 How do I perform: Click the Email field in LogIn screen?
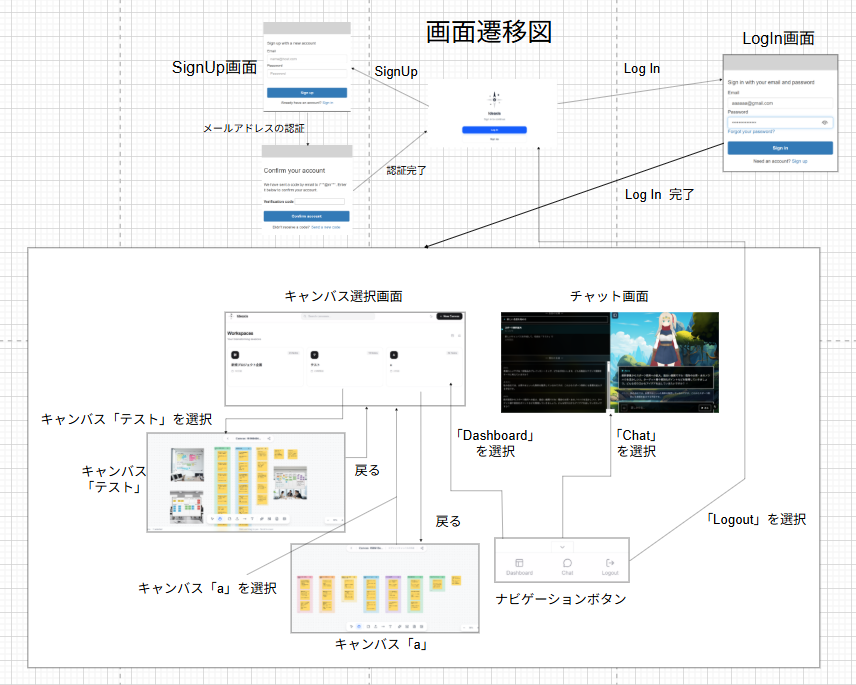tap(780, 103)
